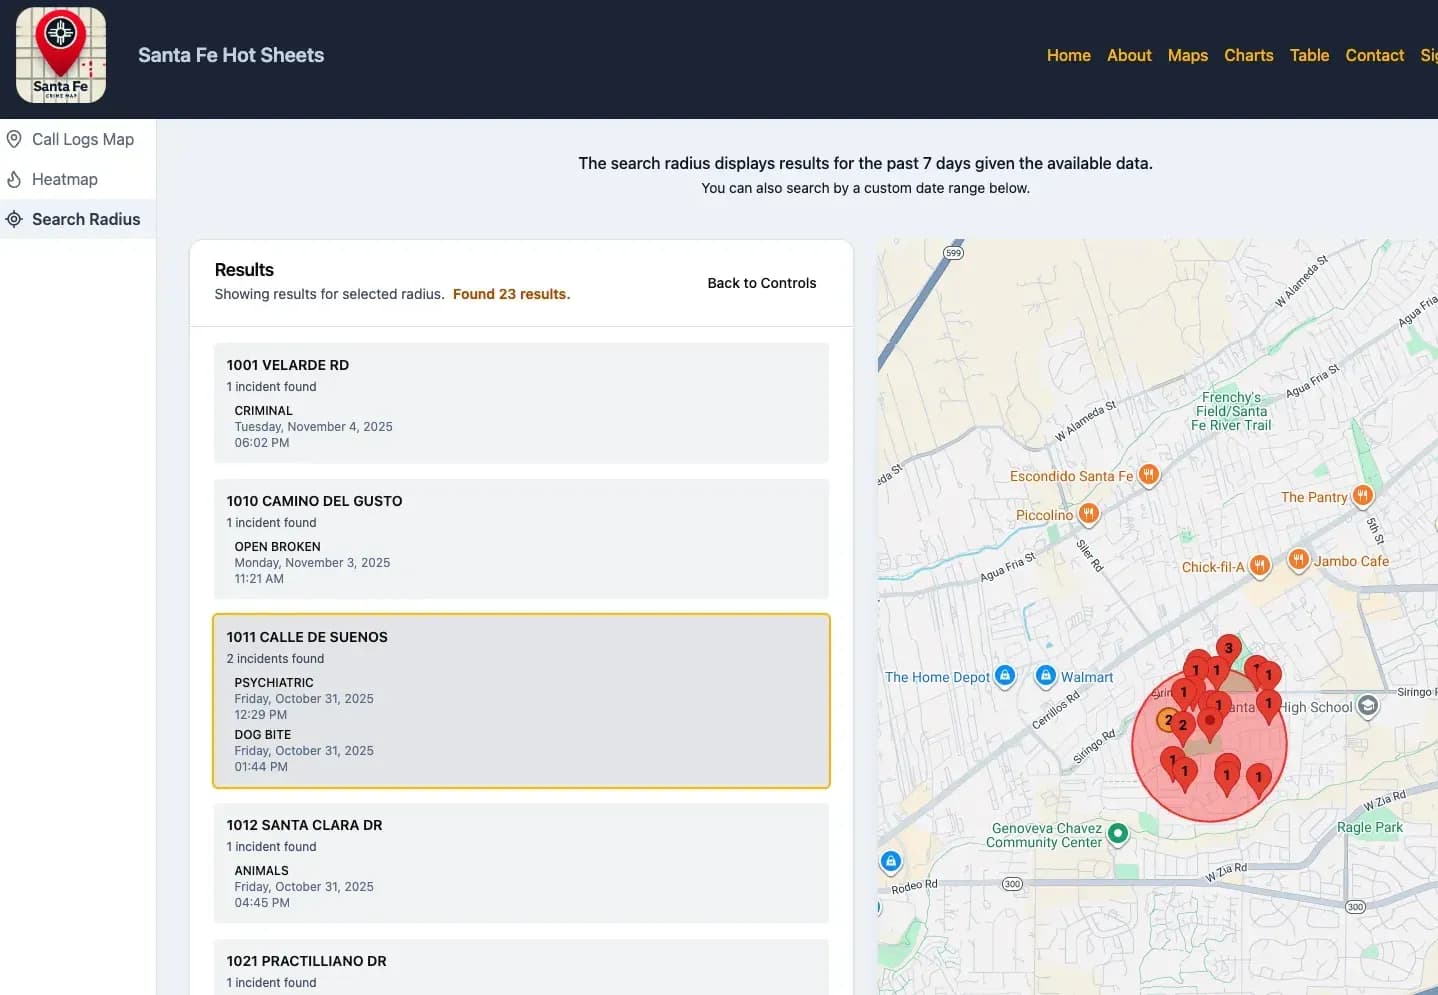
Task: Click The Home Depot map marker icon
Action: point(1005,676)
